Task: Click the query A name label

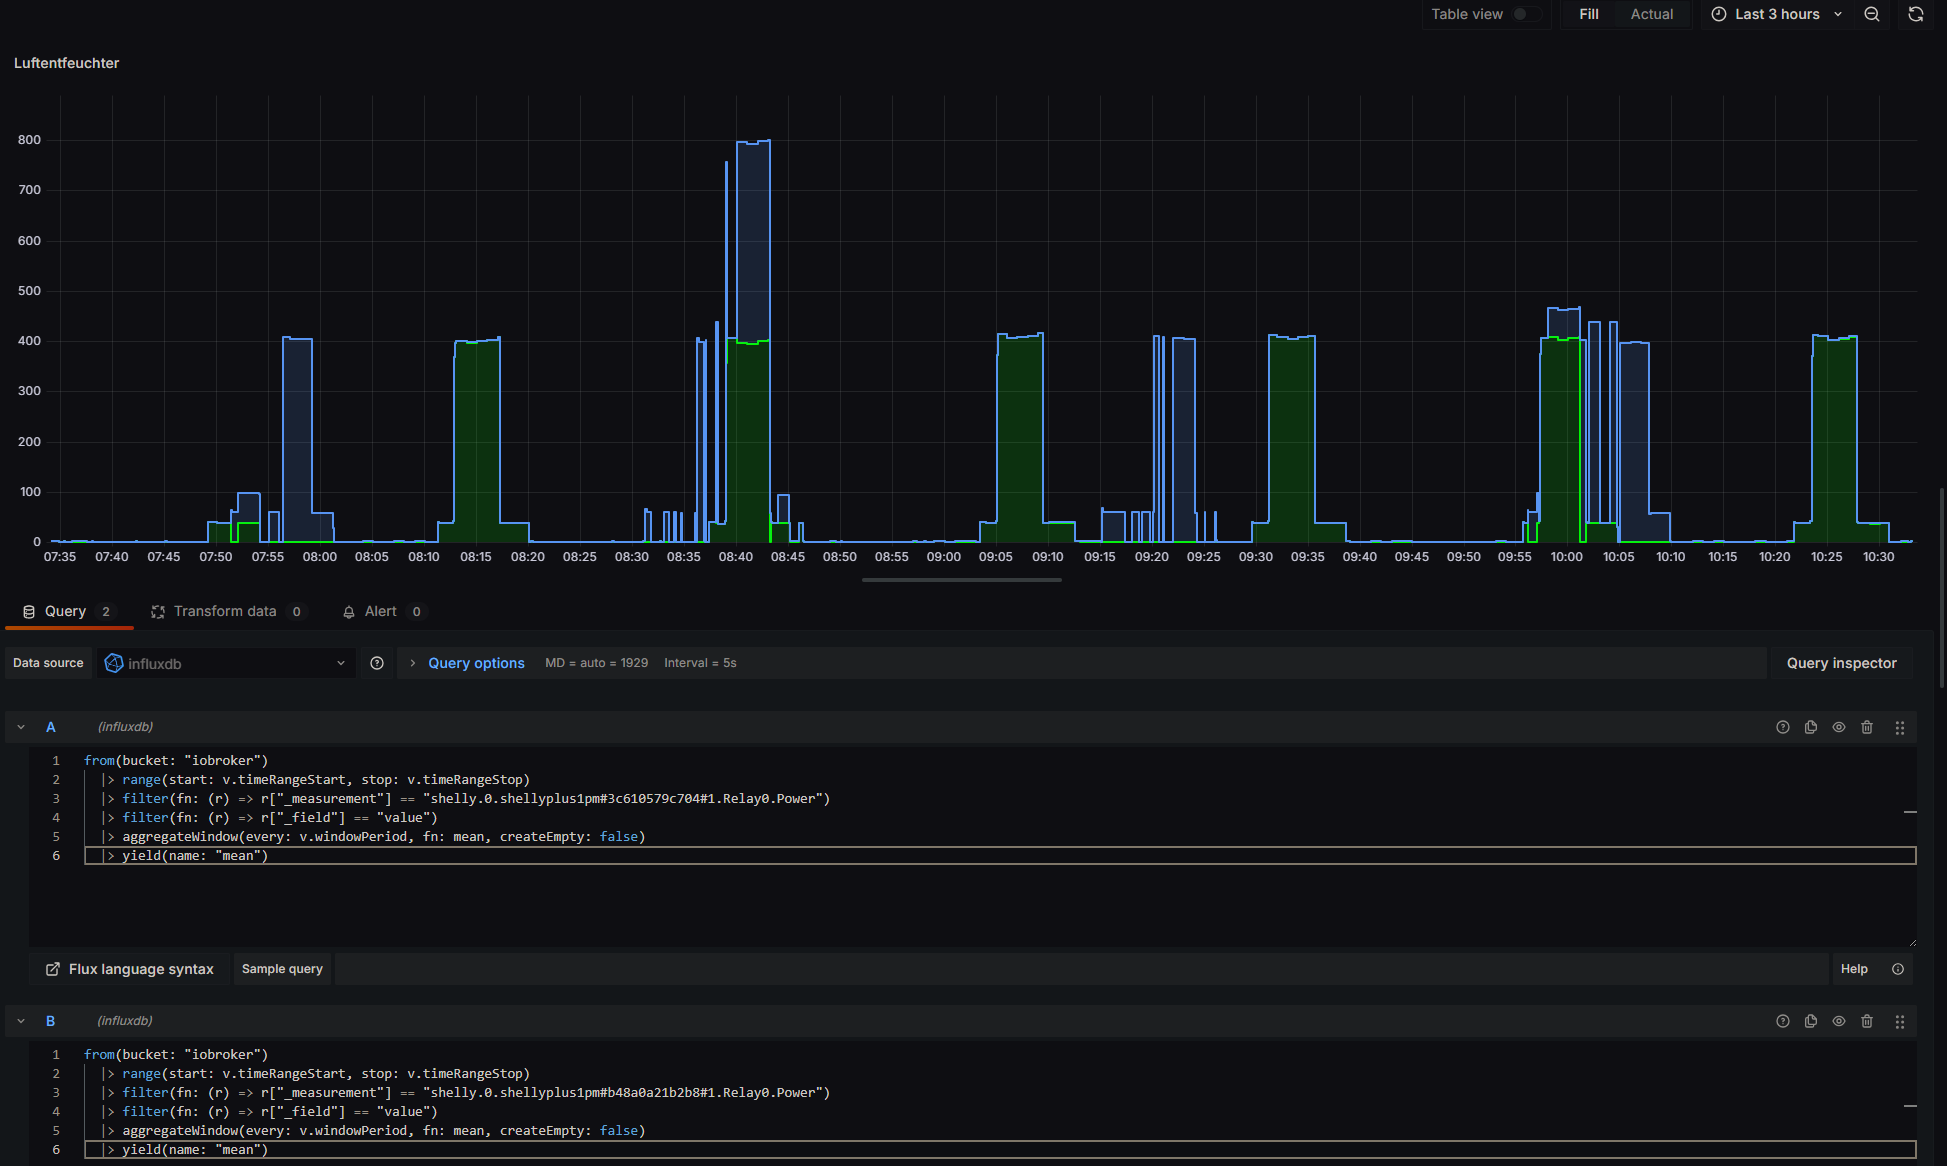Action: (x=51, y=727)
